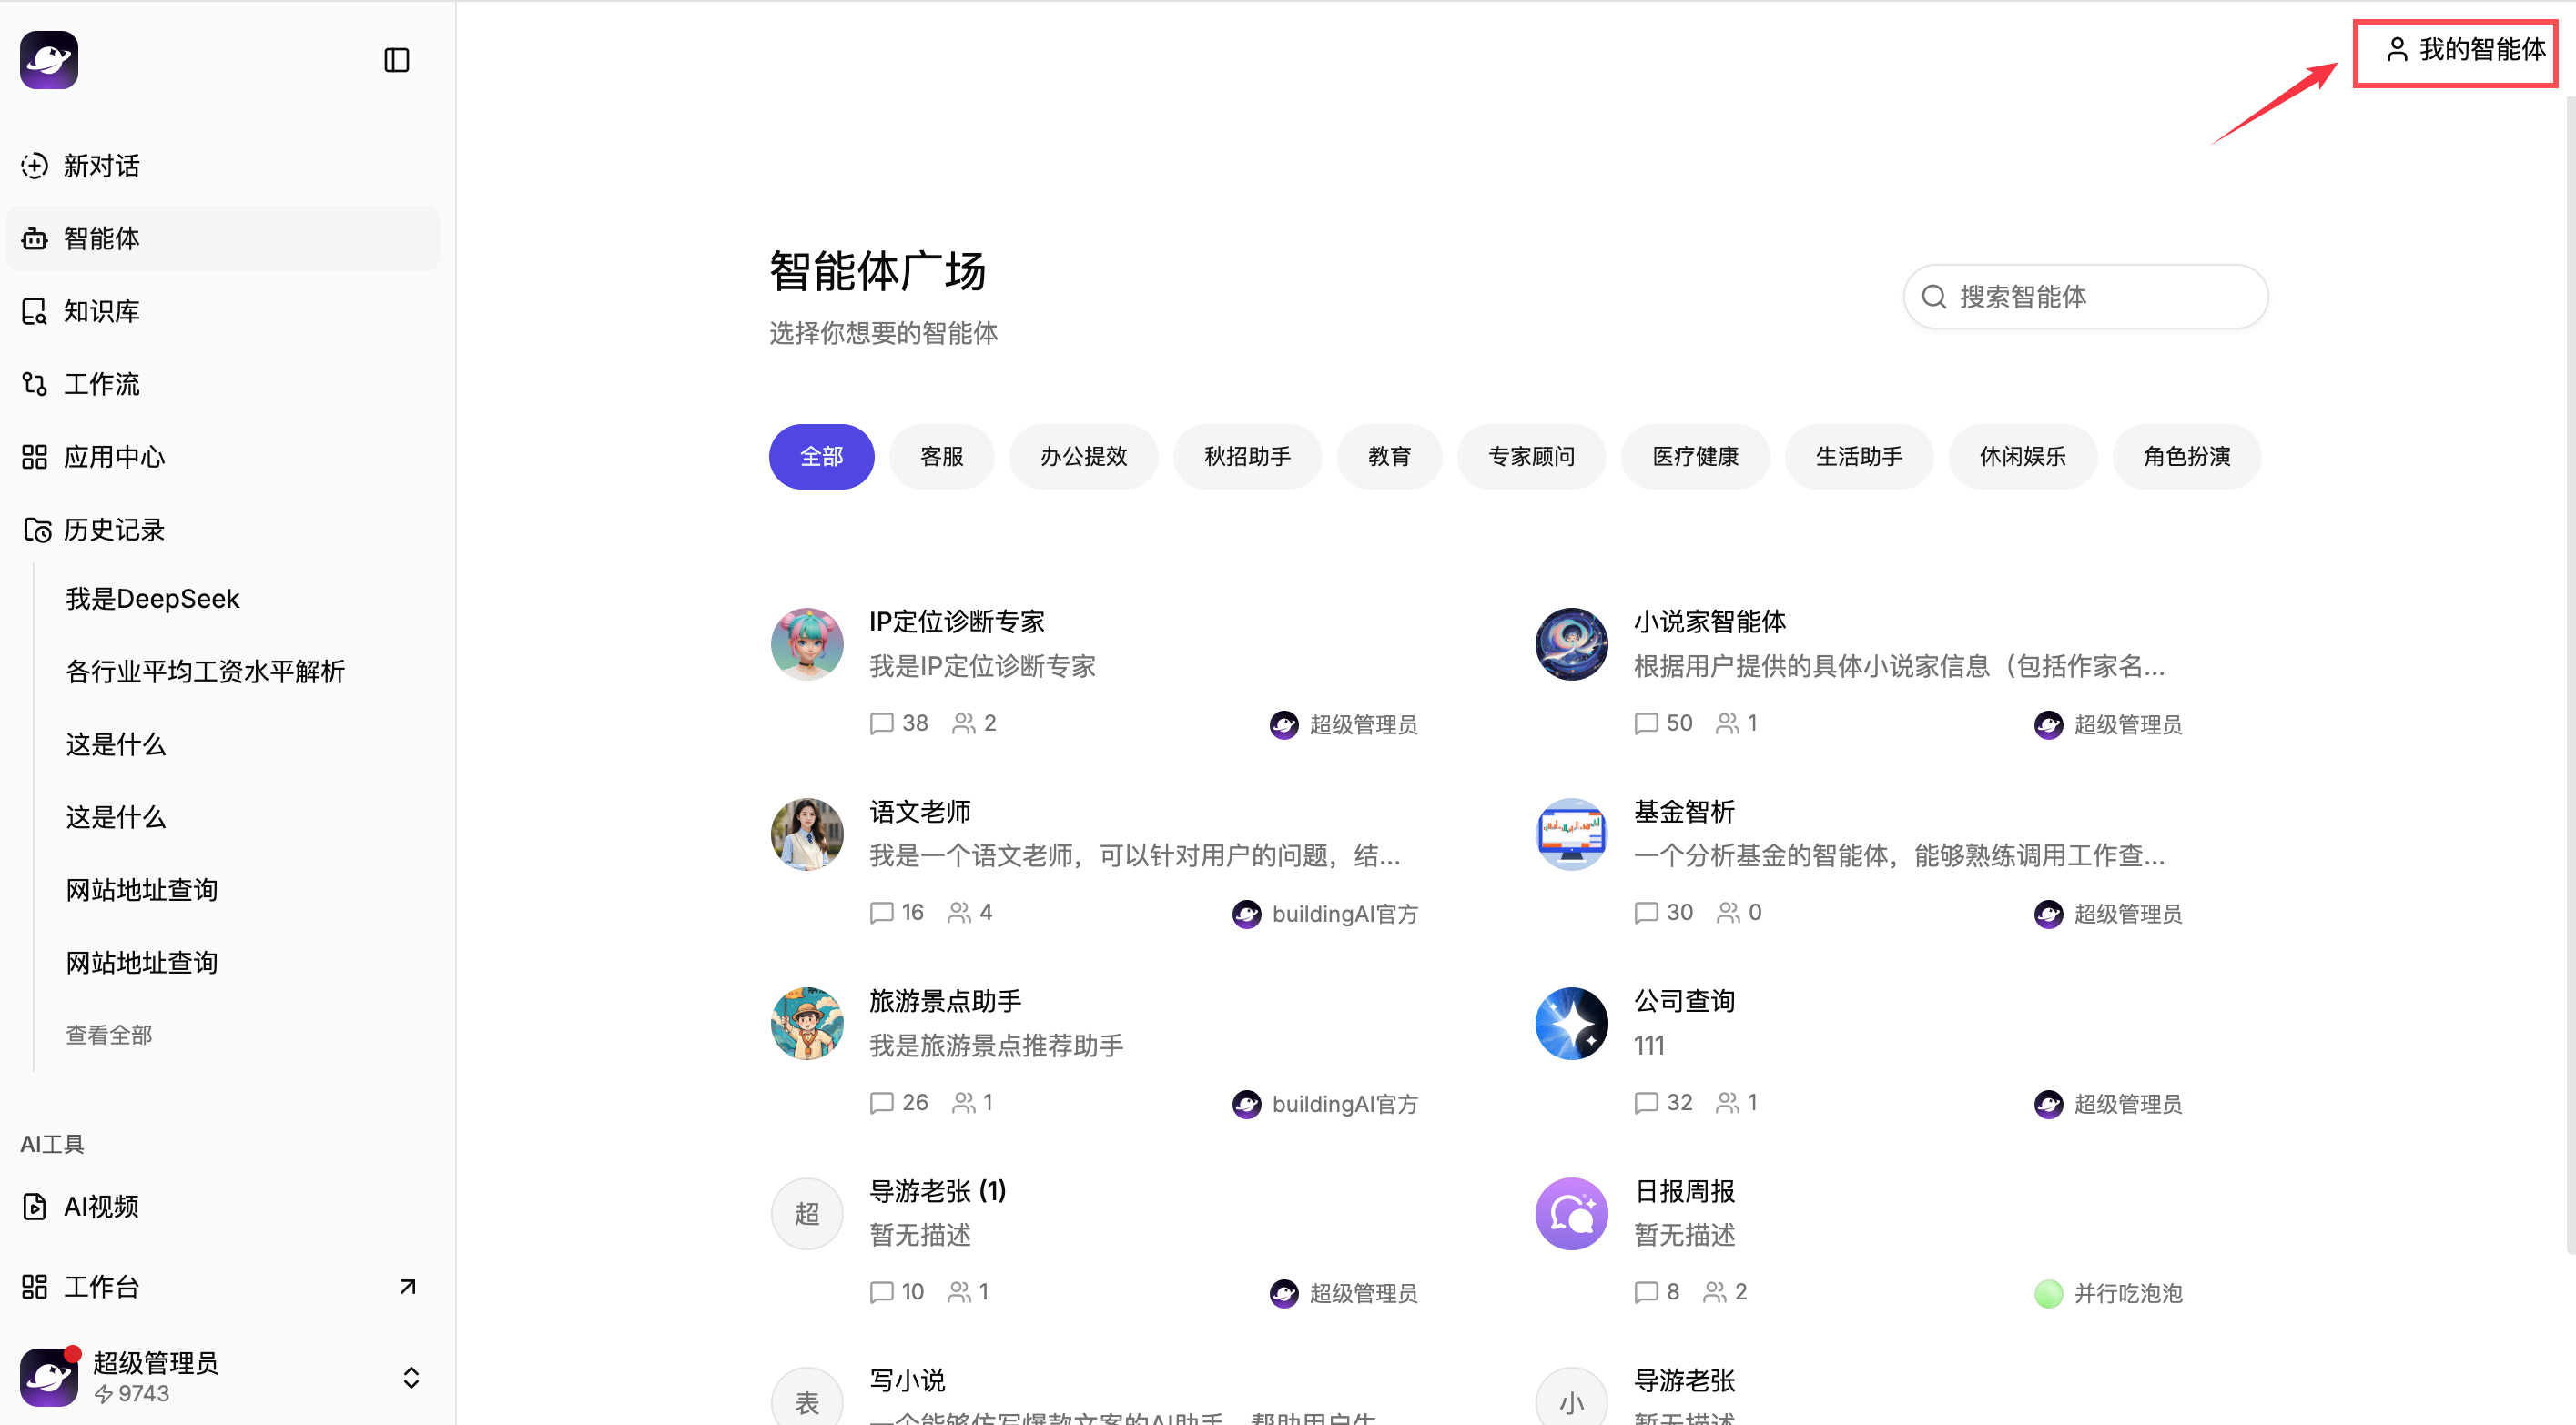Click the 应用中心 grid icon
The image size is (2576, 1425).
pos(35,457)
